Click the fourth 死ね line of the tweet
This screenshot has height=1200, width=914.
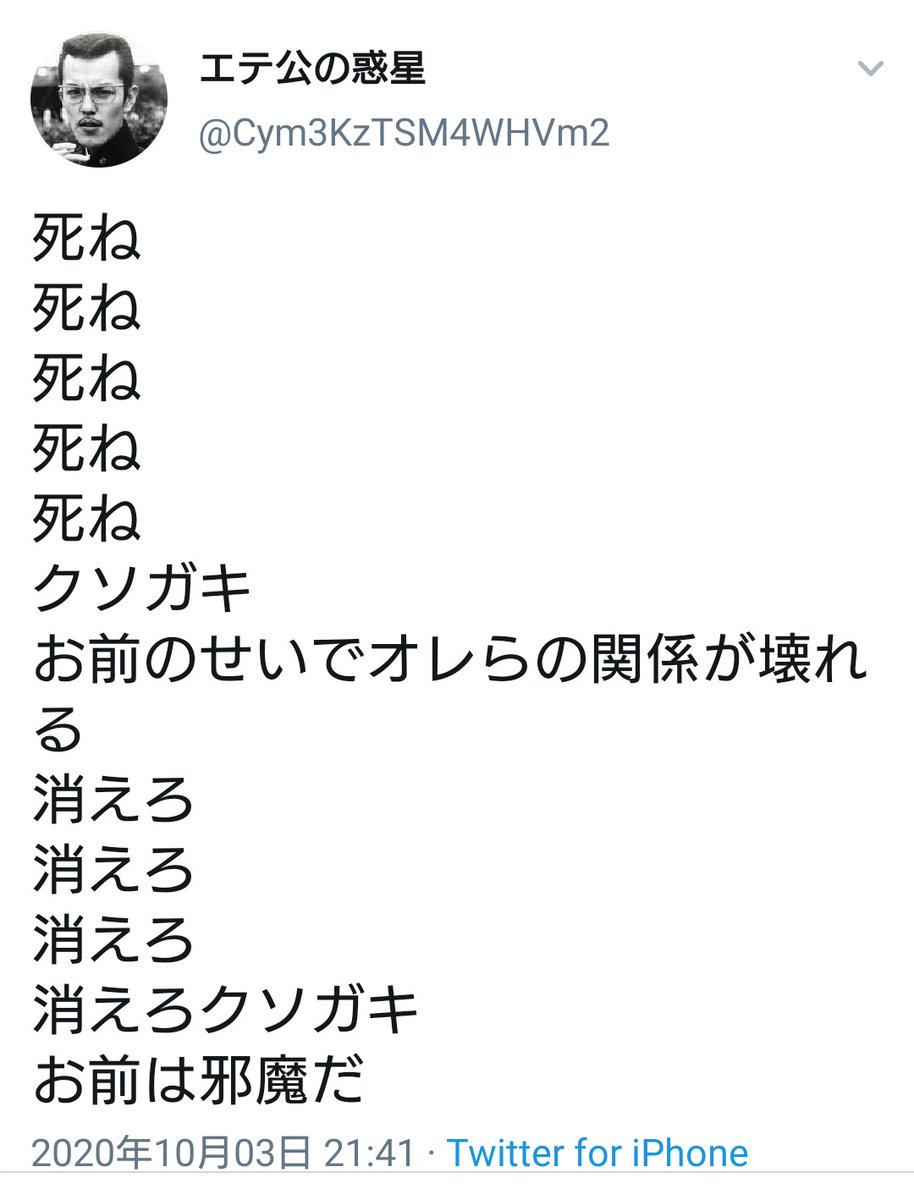(x=87, y=450)
